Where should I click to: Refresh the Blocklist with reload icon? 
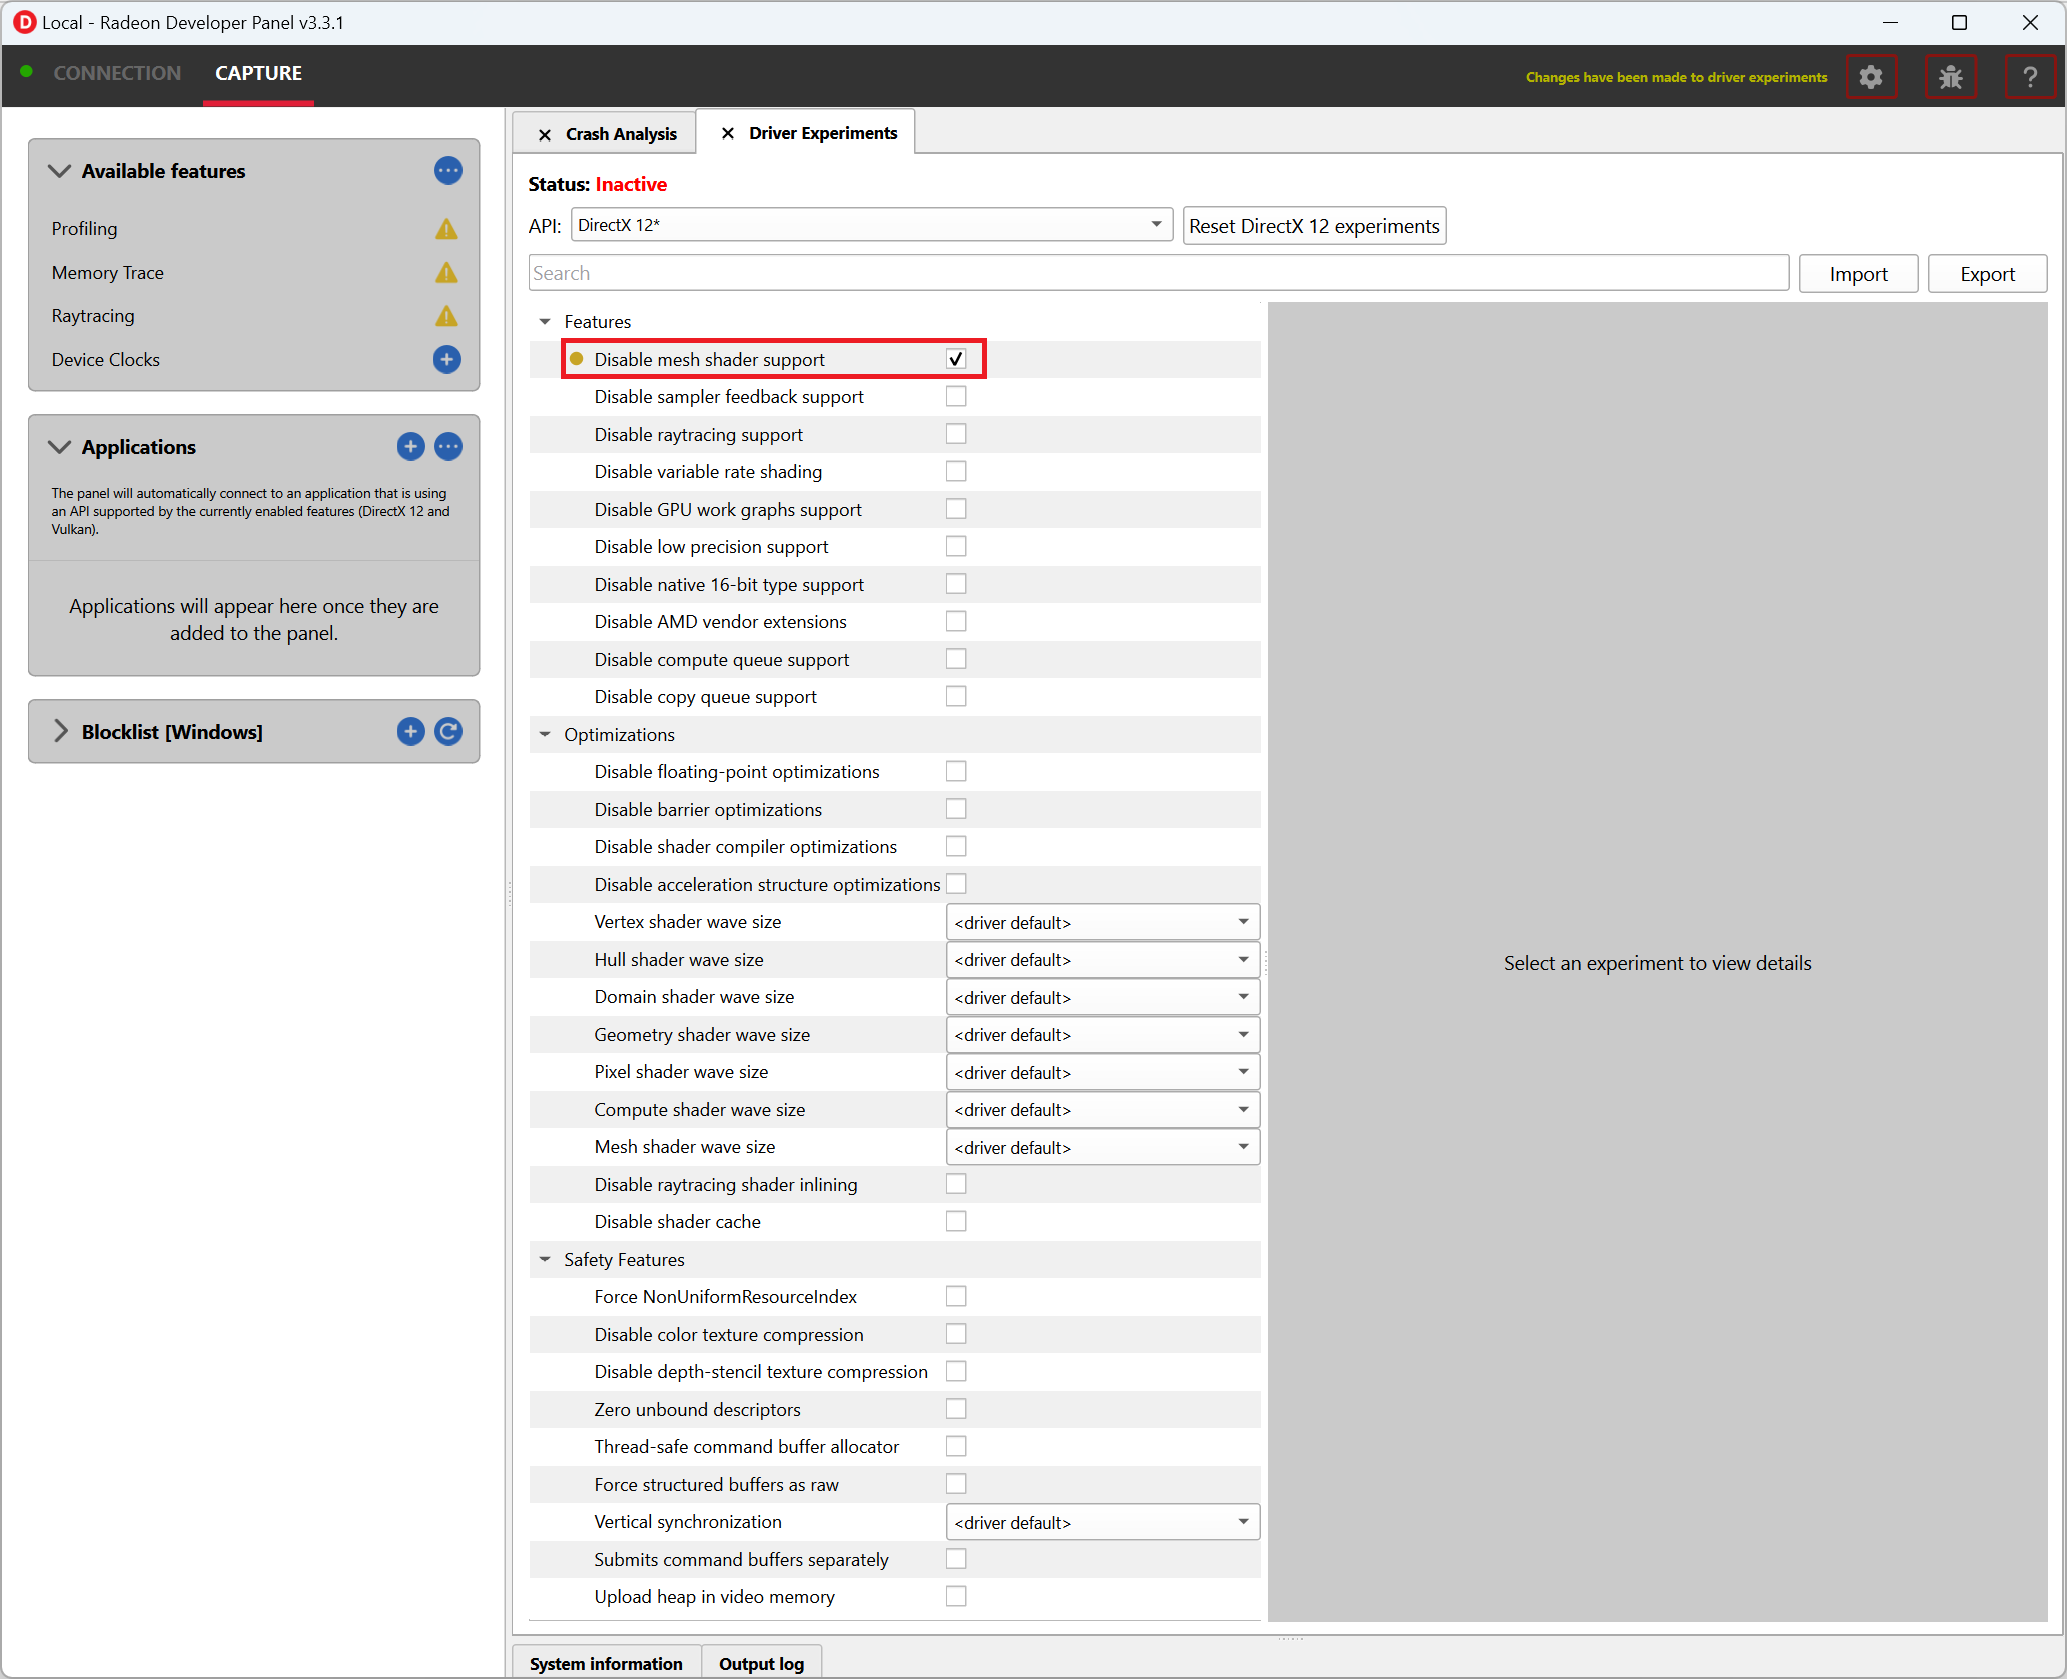tap(448, 732)
